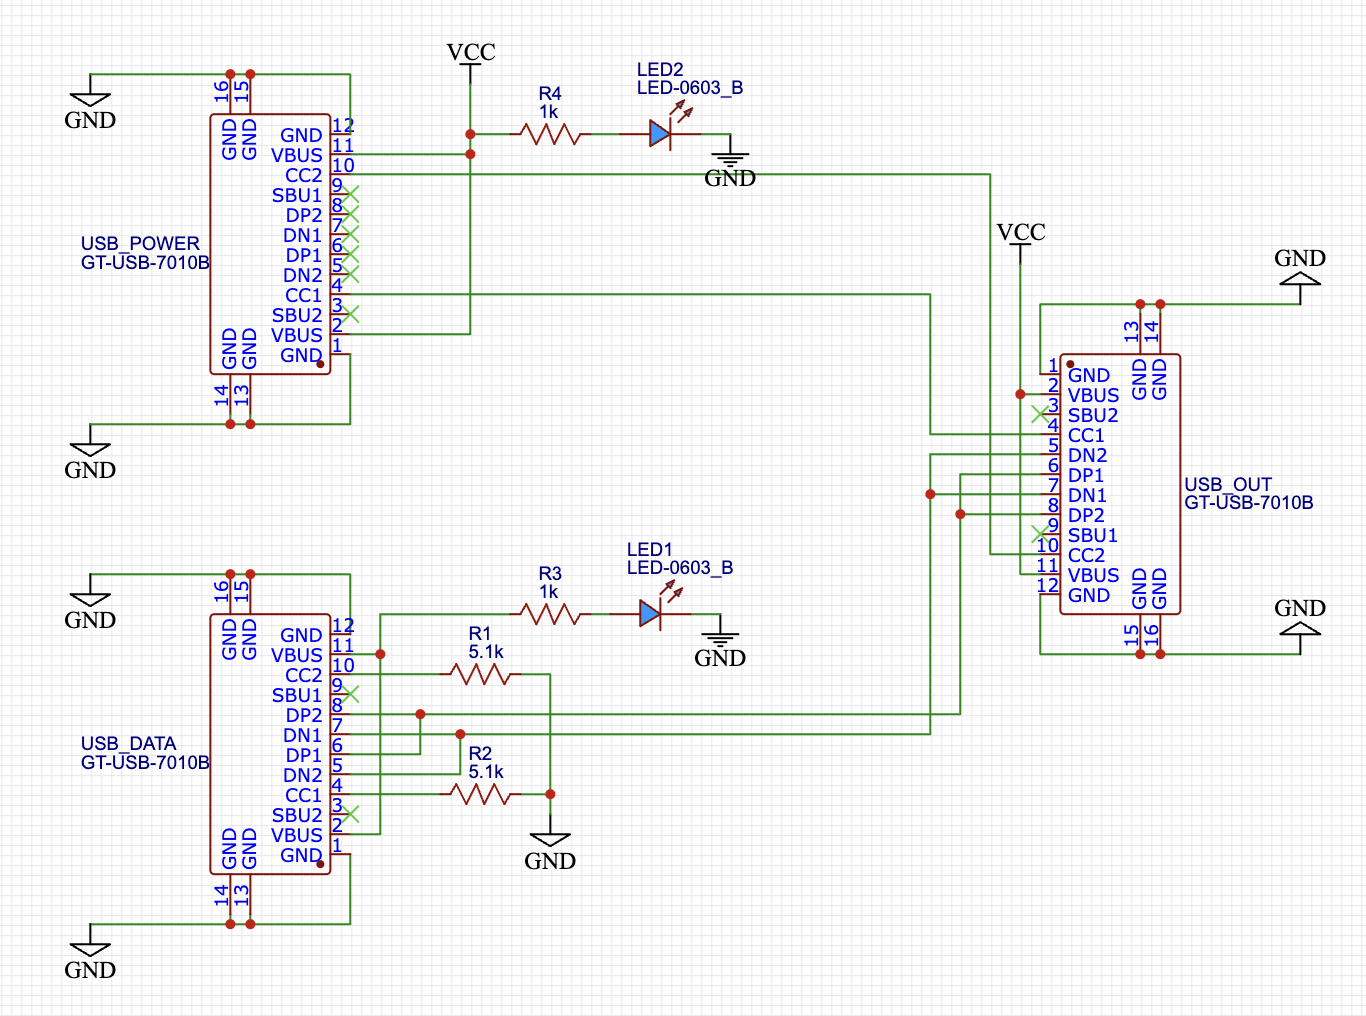Select the R3 resistor symbol
Image resolution: width=1366 pixels, height=1016 pixels.
pyautogui.click(x=549, y=614)
